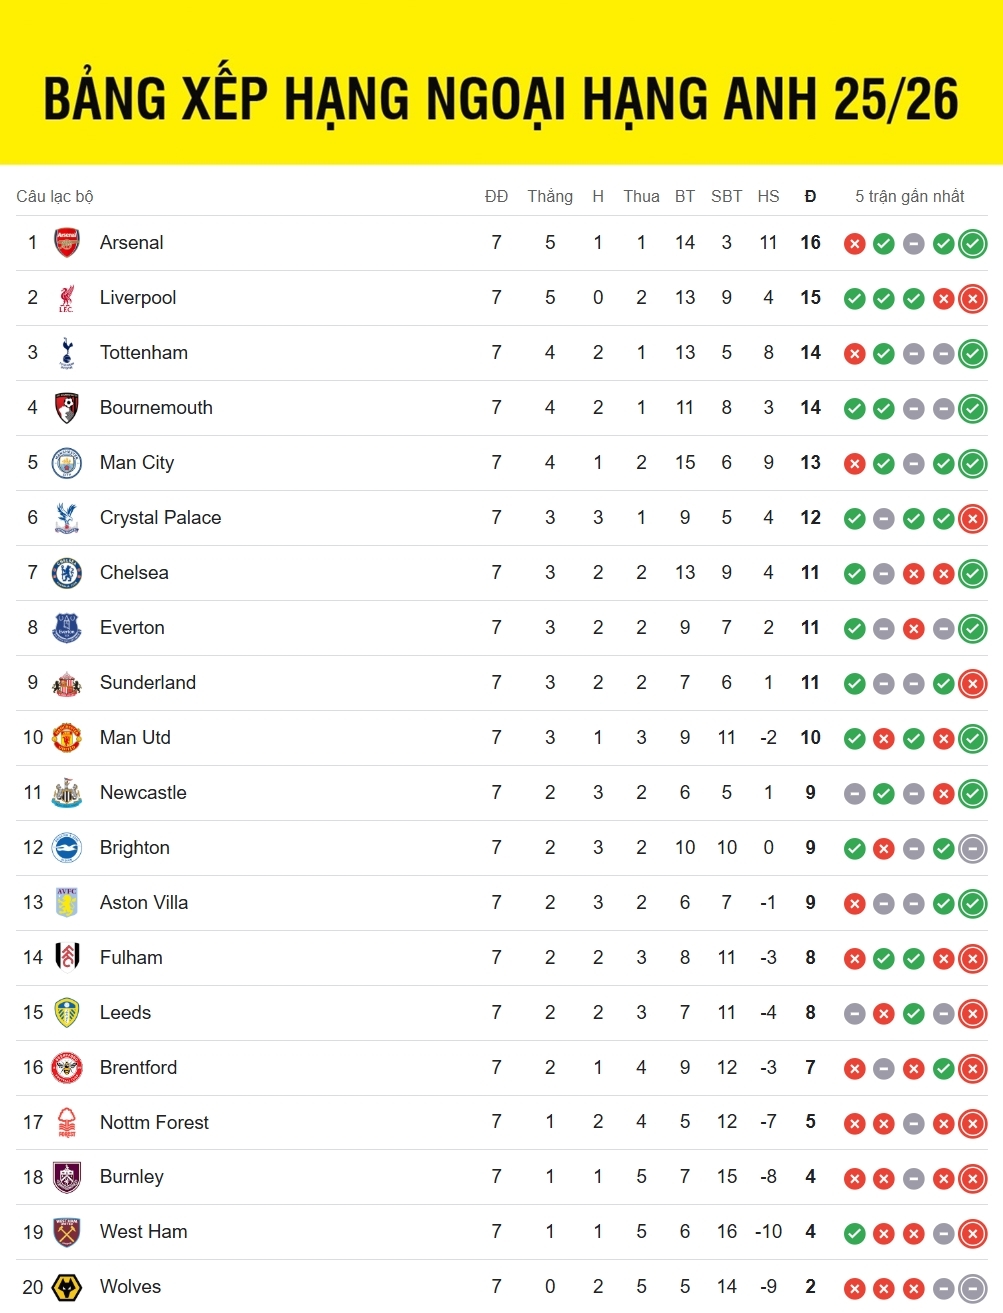Click the bold Đ points column header
The height and width of the screenshot is (1313, 1003).
tap(810, 196)
